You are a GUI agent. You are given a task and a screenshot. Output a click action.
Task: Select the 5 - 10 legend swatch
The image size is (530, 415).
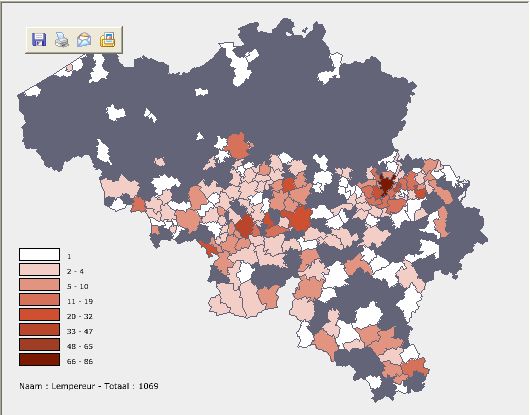(40, 285)
